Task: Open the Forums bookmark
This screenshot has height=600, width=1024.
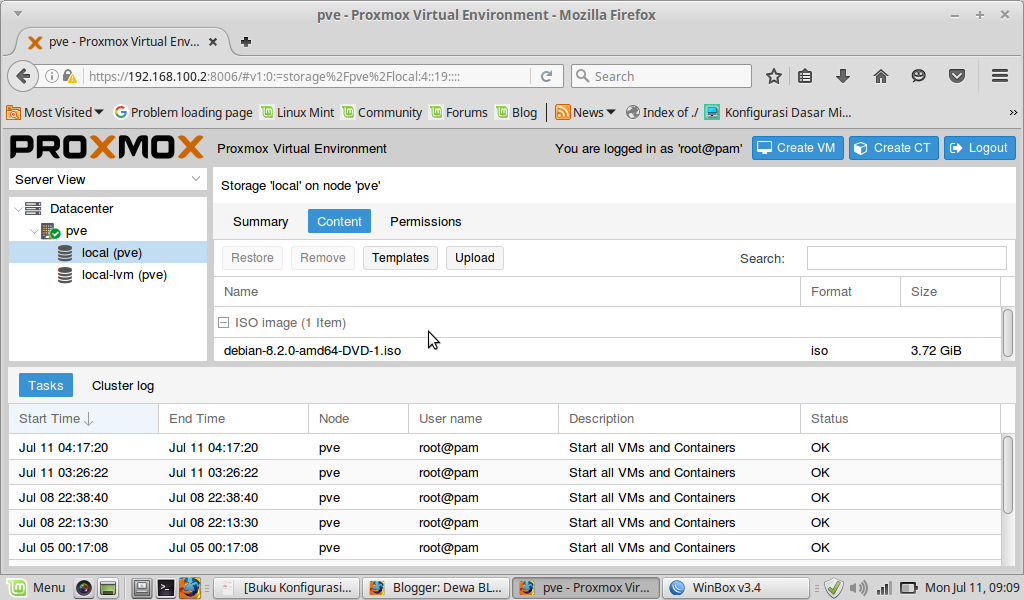Action: coord(458,113)
